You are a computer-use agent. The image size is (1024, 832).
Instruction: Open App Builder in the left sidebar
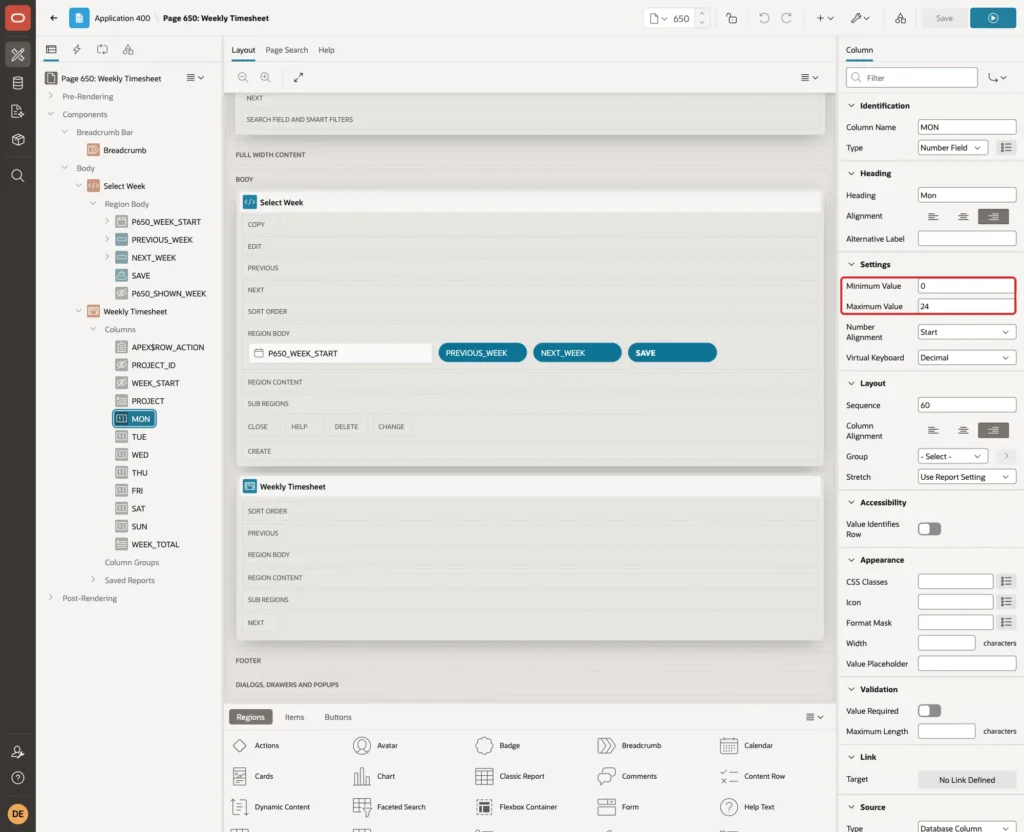click(x=18, y=55)
